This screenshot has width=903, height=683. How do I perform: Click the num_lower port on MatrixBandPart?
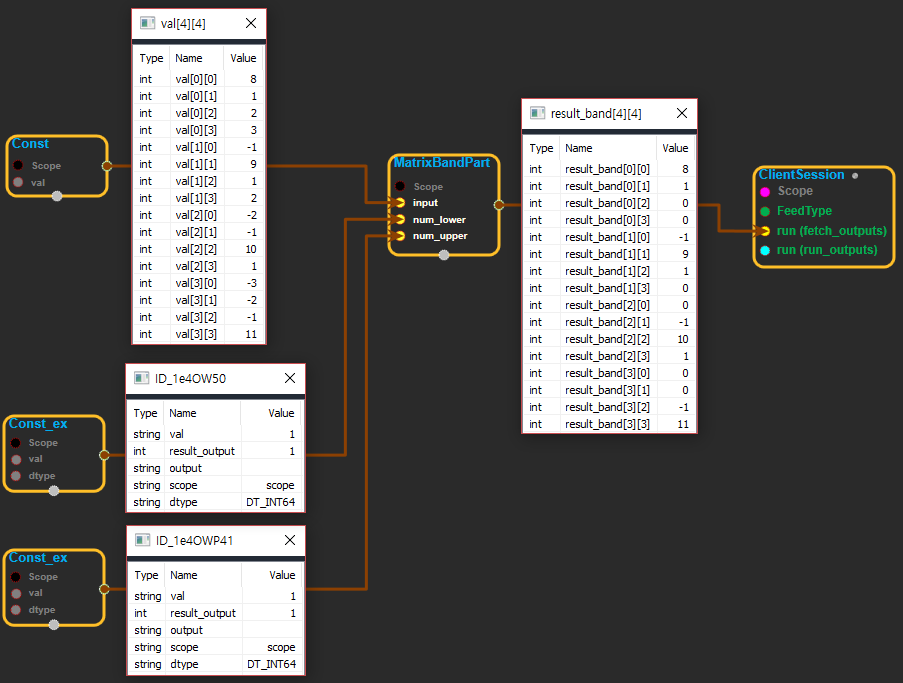tap(400, 219)
